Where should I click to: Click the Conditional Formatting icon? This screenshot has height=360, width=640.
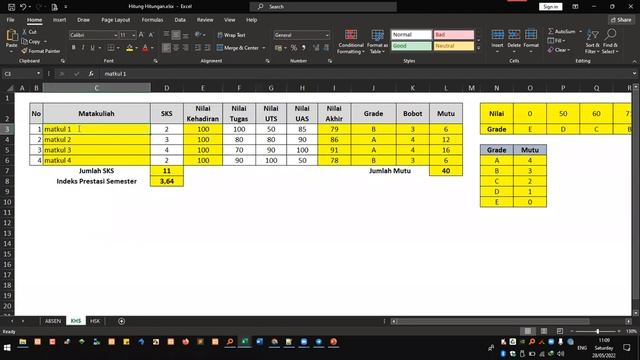point(351,35)
